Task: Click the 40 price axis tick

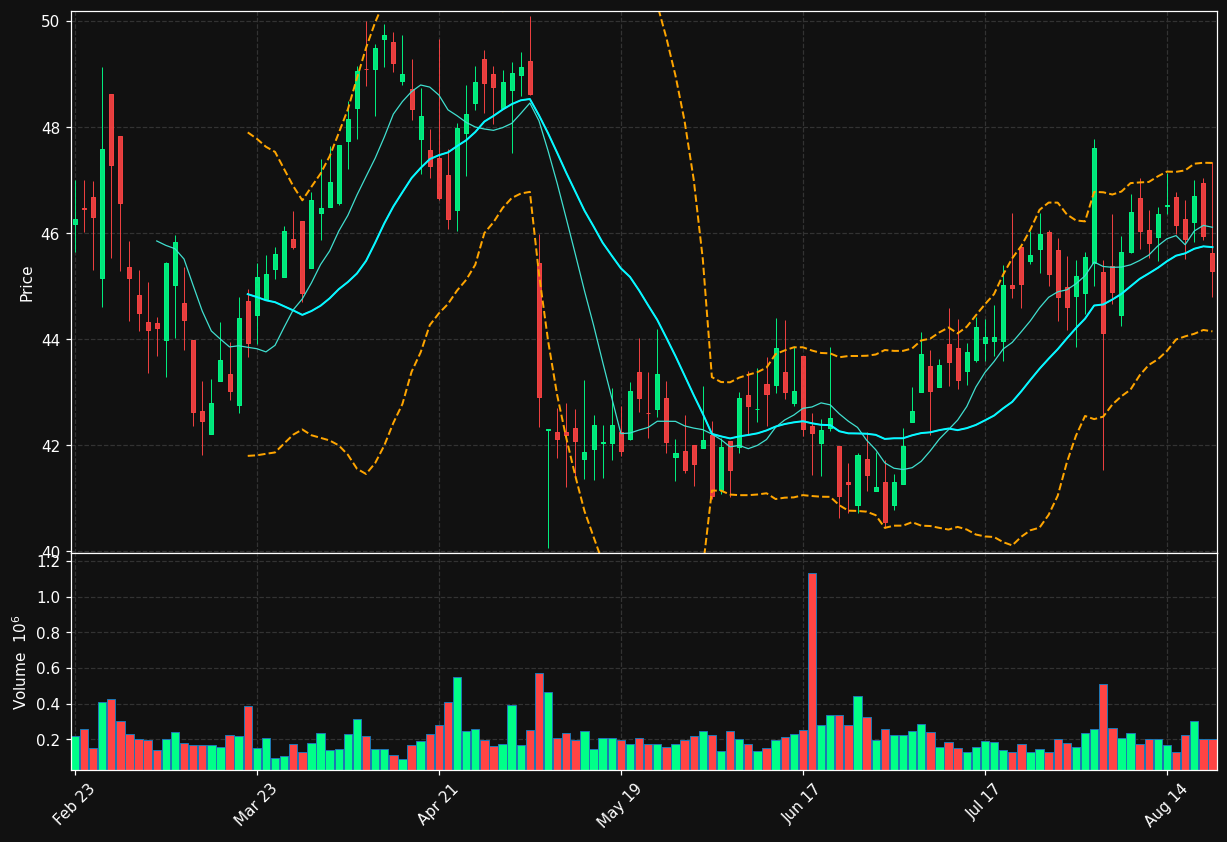Action: (x=52, y=552)
